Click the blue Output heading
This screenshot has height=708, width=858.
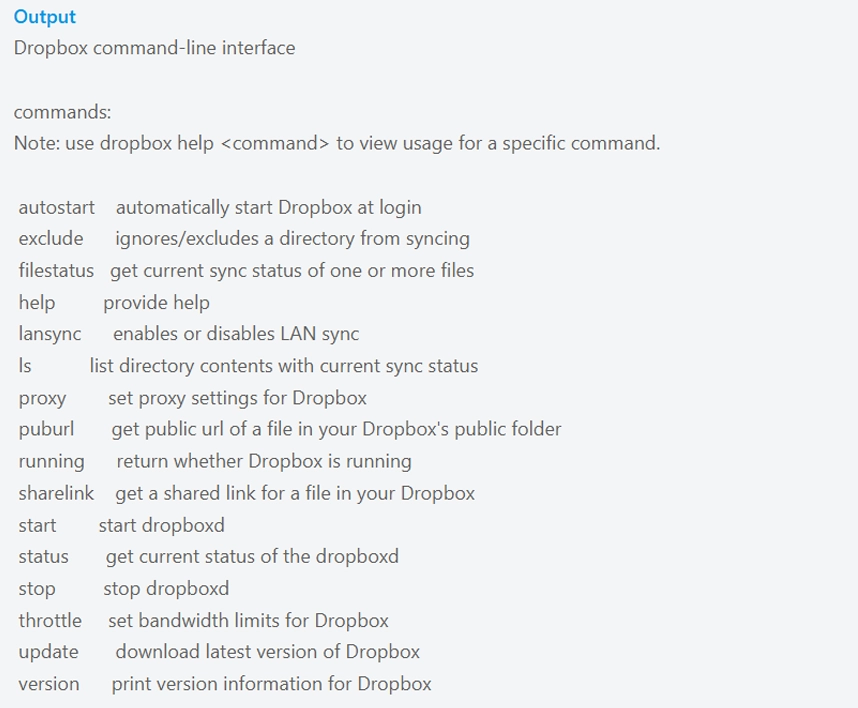45,17
